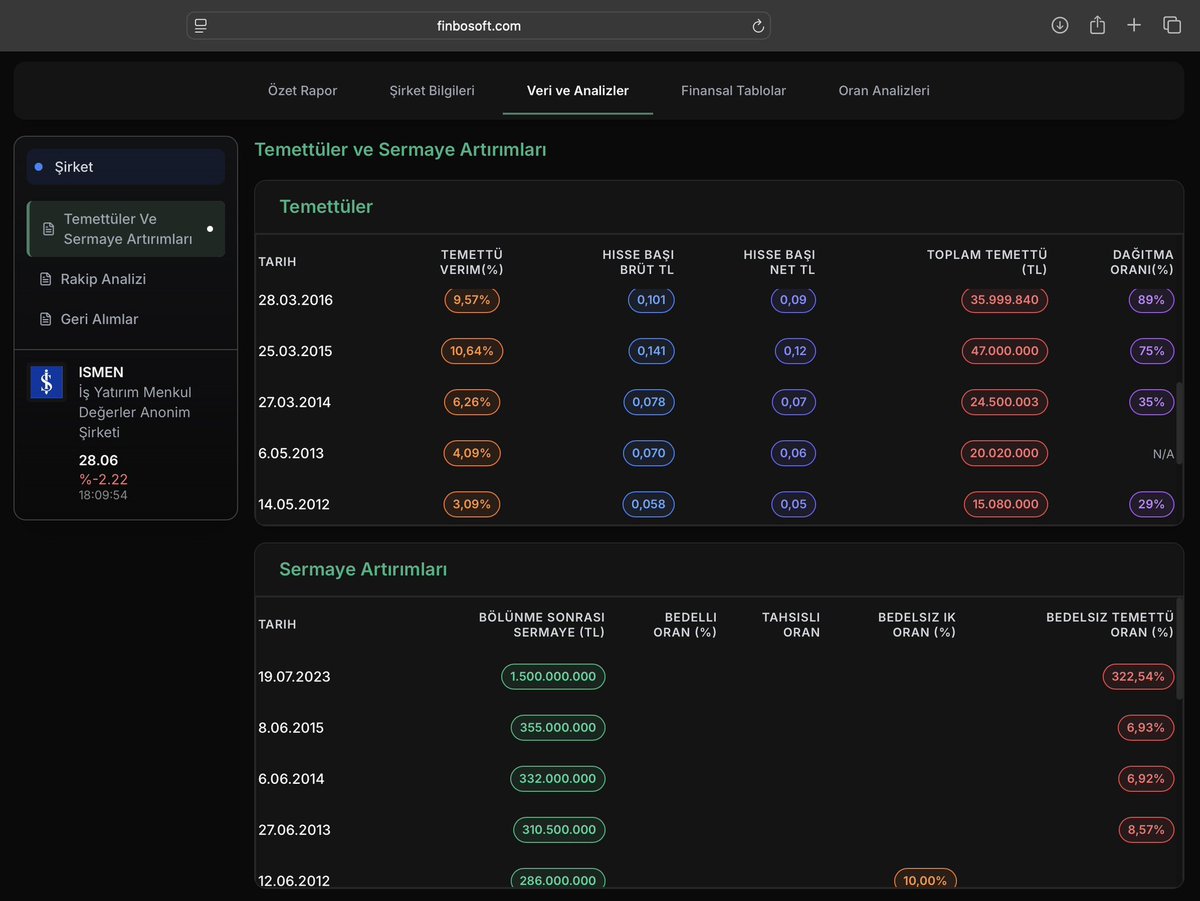Go to the Finansal Tablolar tab
Image resolution: width=1200 pixels, height=901 pixels.
click(x=734, y=90)
